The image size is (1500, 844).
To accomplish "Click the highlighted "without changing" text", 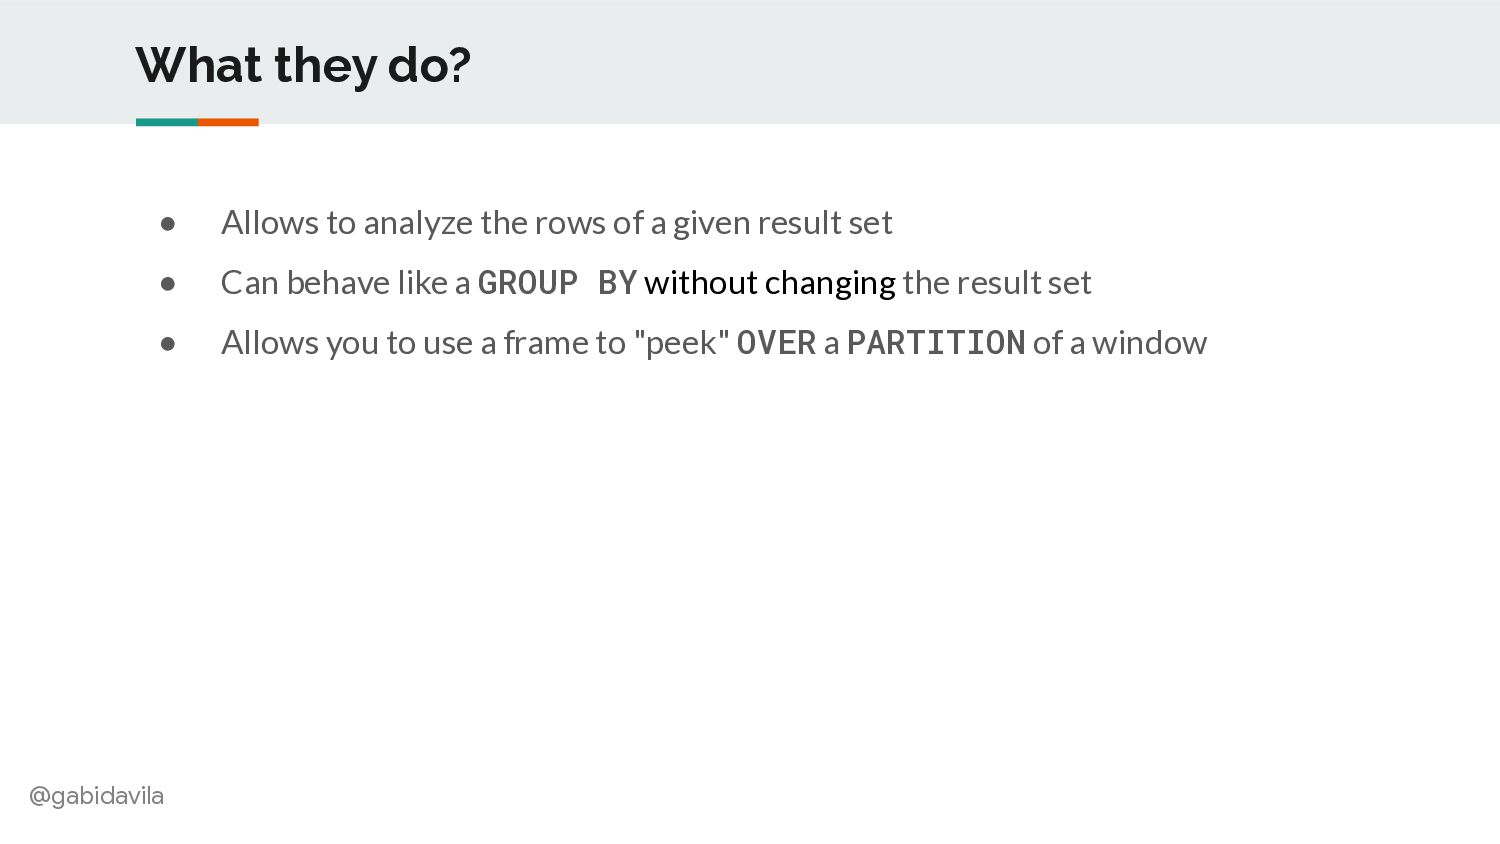I will click(x=770, y=283).
